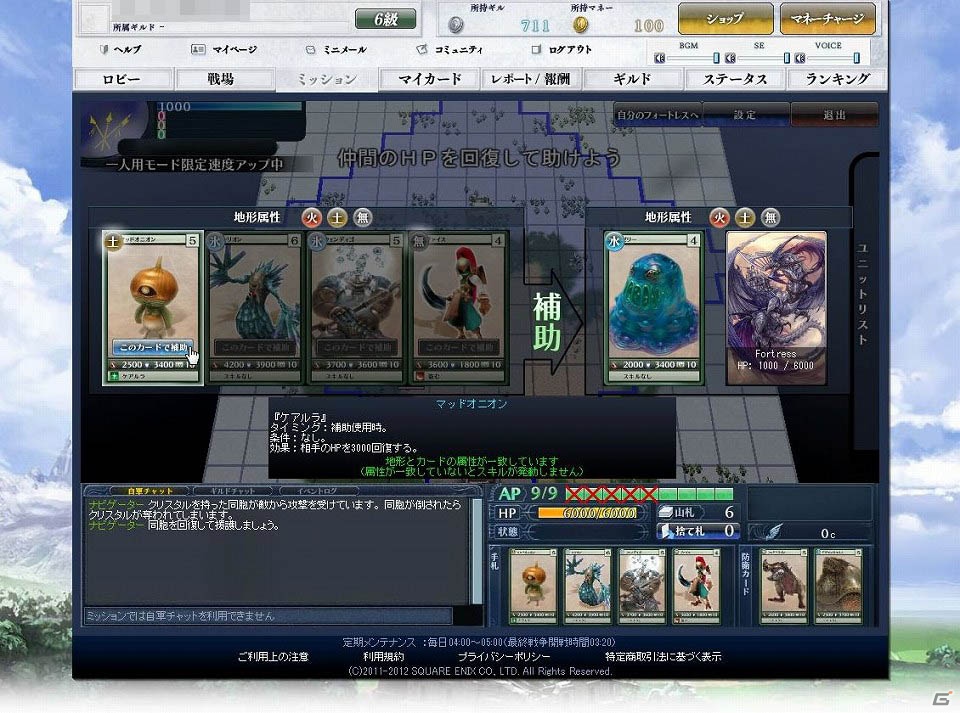Click the 土 attribute badge on onion card
This screenshot has height=713, width=960.
point(113,242)
